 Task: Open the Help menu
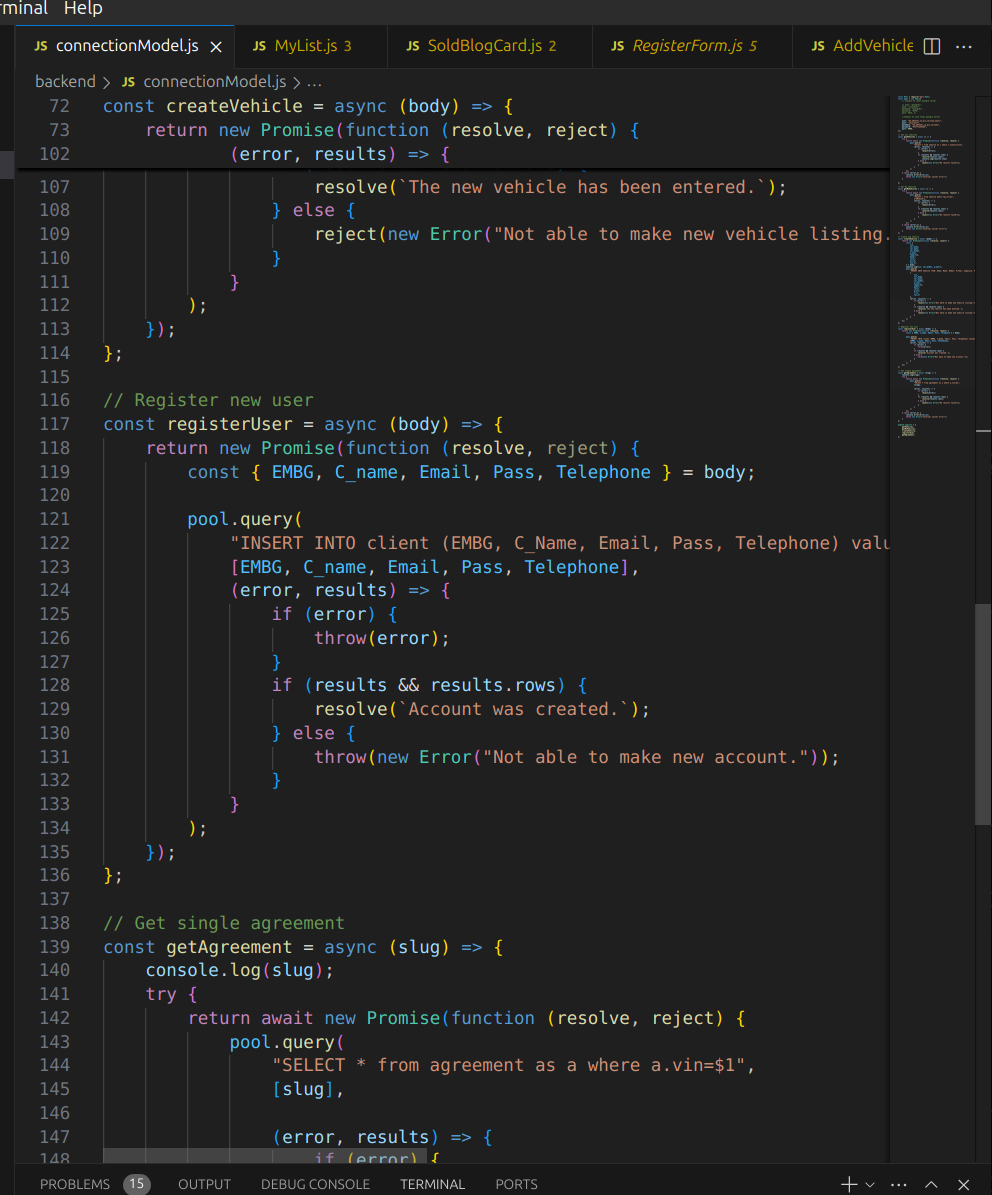[83, 8]
